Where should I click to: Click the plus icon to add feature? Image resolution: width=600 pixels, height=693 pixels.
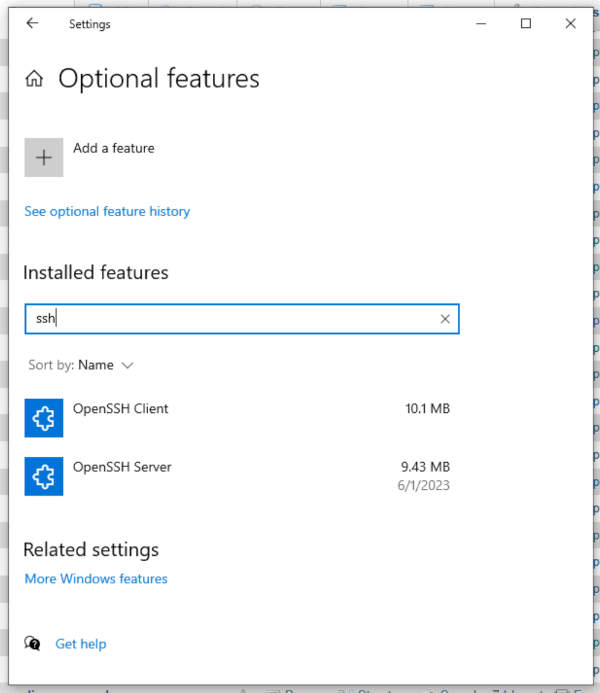tap(44, 158)
